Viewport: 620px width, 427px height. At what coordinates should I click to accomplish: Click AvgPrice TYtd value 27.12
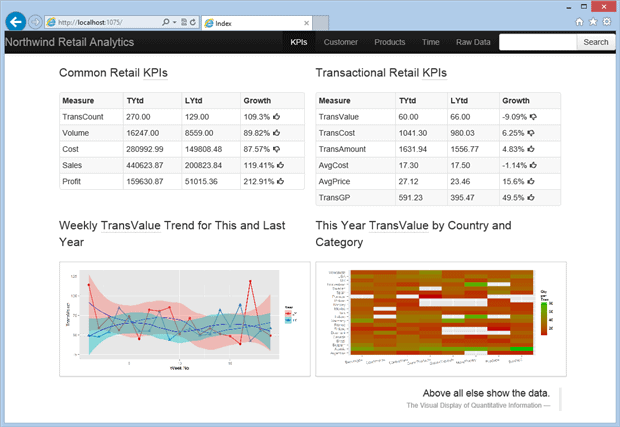407,181
